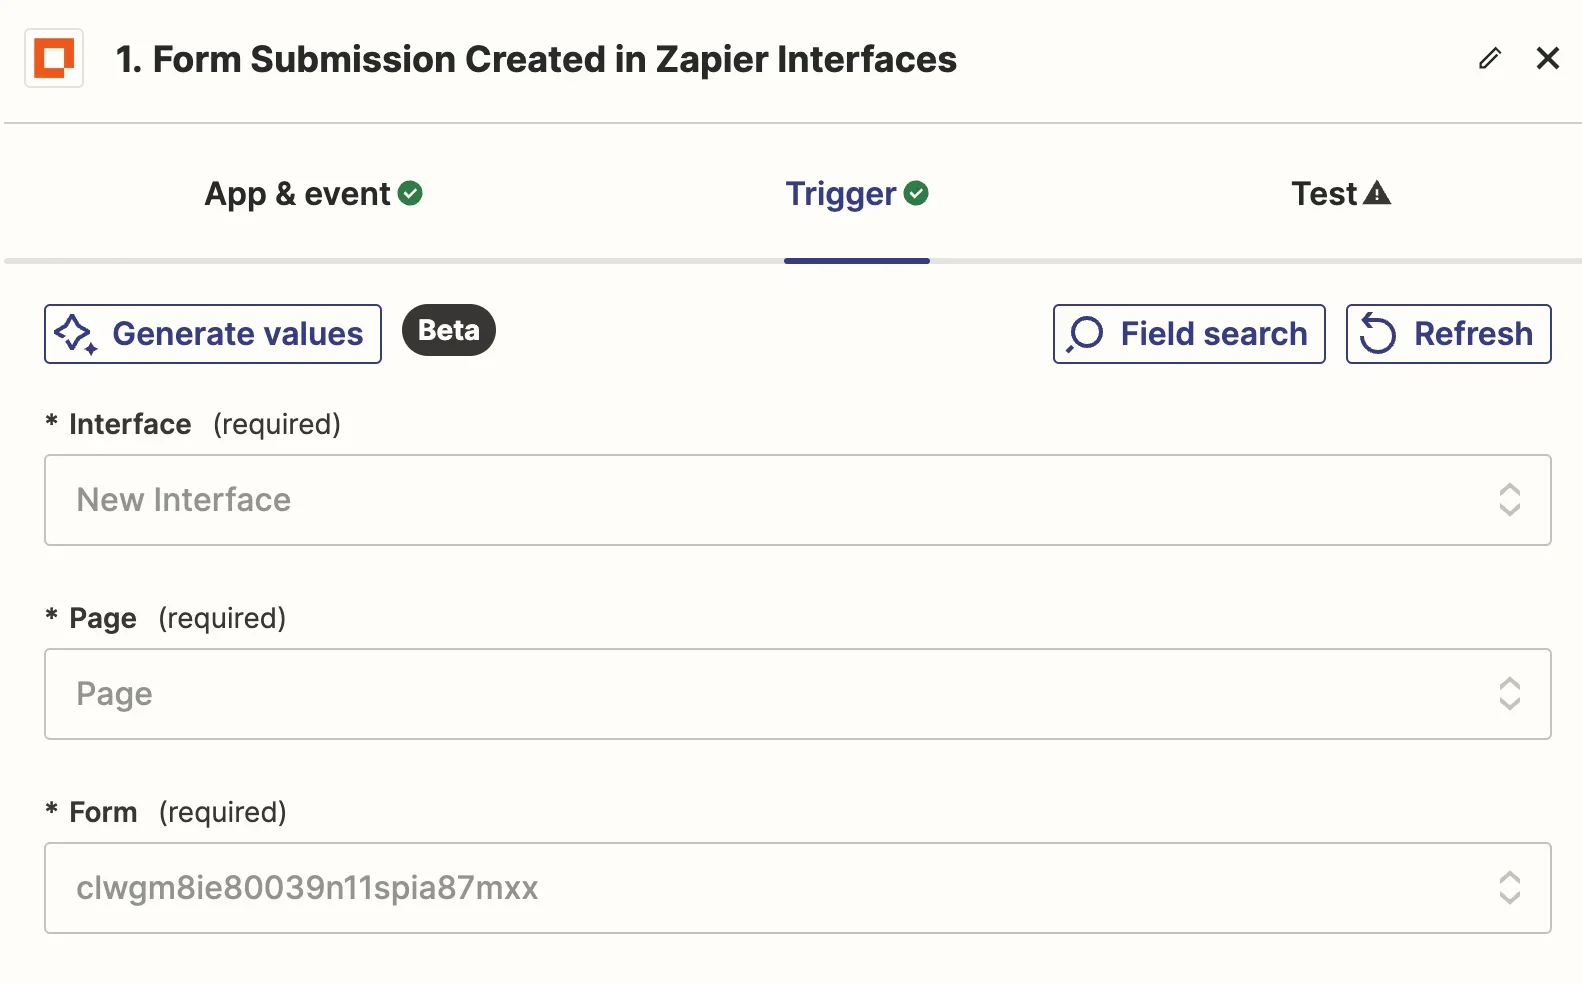Viewport: 1582px width, 984px height.
Task: Click the magnifier icon in Field search
Action: pos(1085,334)
